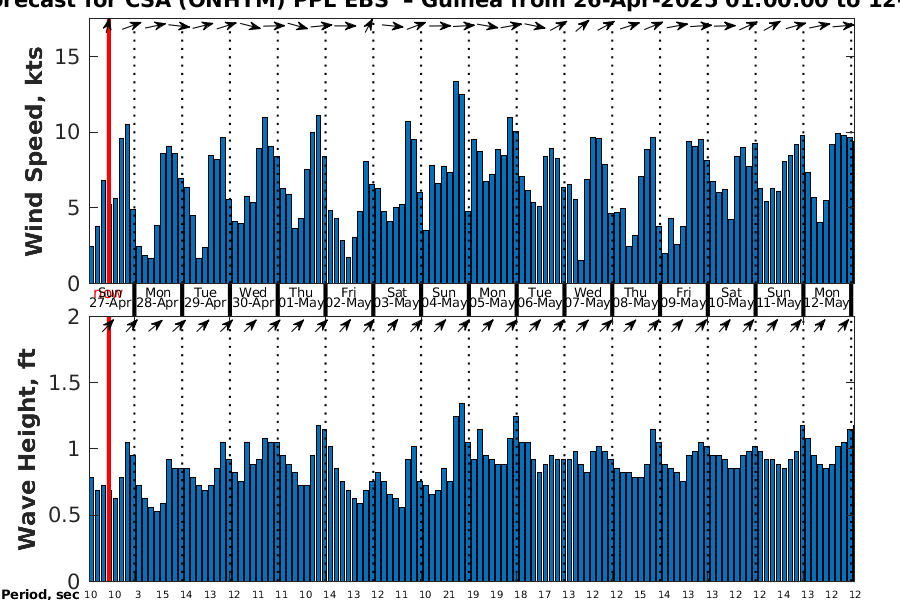900x600 pixels.
Task: Click the 'Fri 09-May' date label
Action: pyautogui.click(x=683, y=298)
